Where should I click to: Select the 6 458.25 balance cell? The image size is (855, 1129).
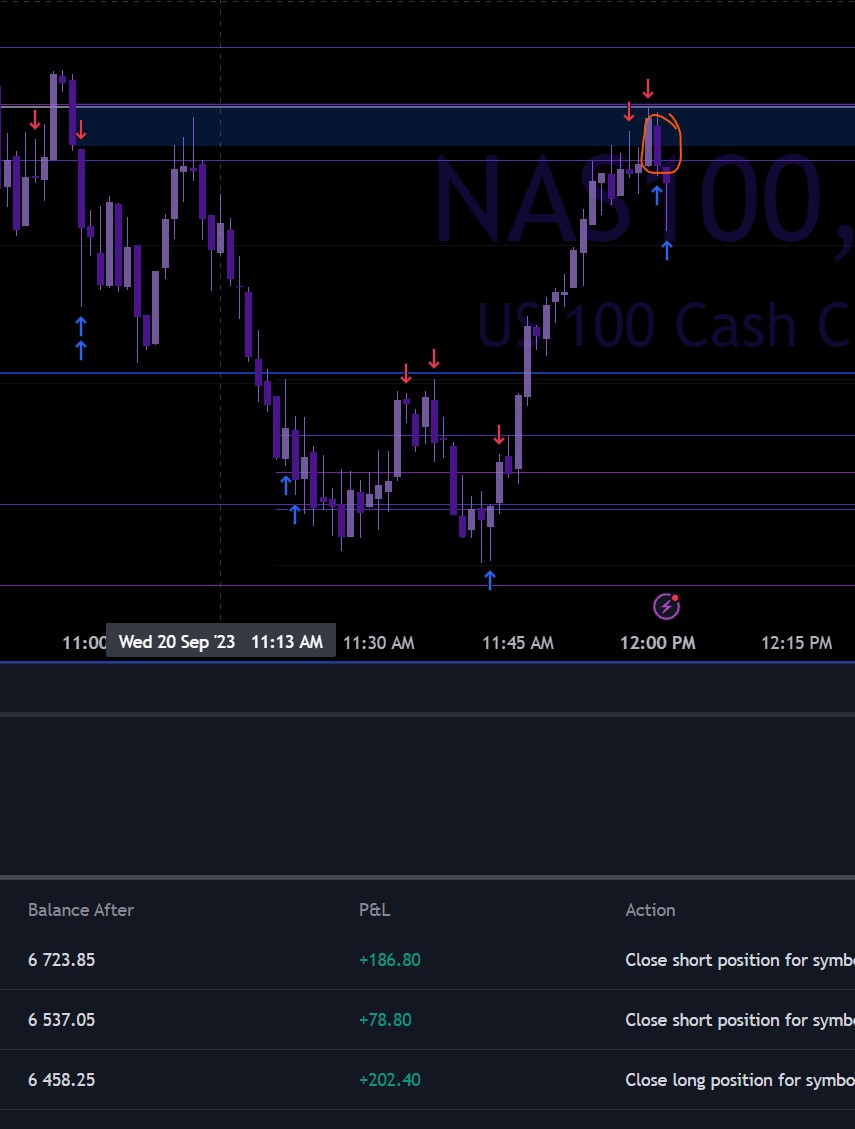coord(61,1079)
